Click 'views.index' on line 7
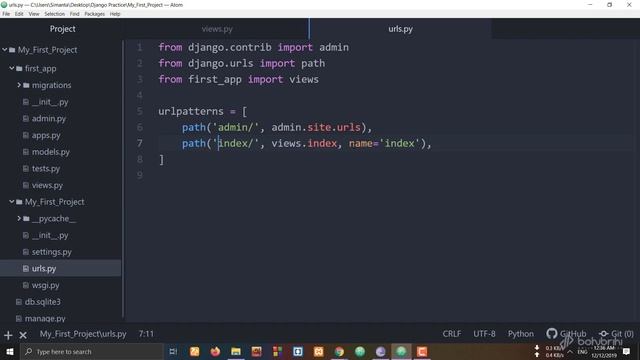 click(x=304, y=143)
